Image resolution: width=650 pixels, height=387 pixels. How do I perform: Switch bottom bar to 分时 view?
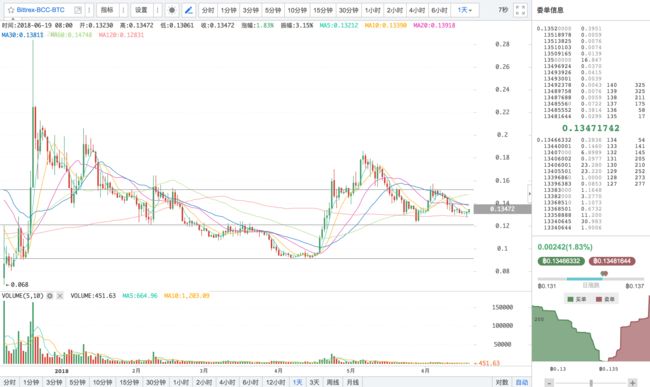point(9,382)
